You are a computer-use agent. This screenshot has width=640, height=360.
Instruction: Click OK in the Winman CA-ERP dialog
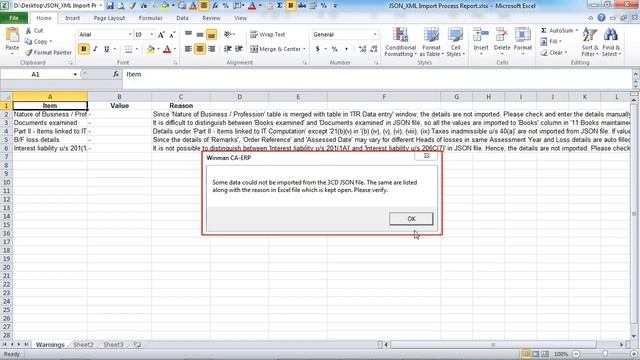pyautogui.click(x=411, y=219)
